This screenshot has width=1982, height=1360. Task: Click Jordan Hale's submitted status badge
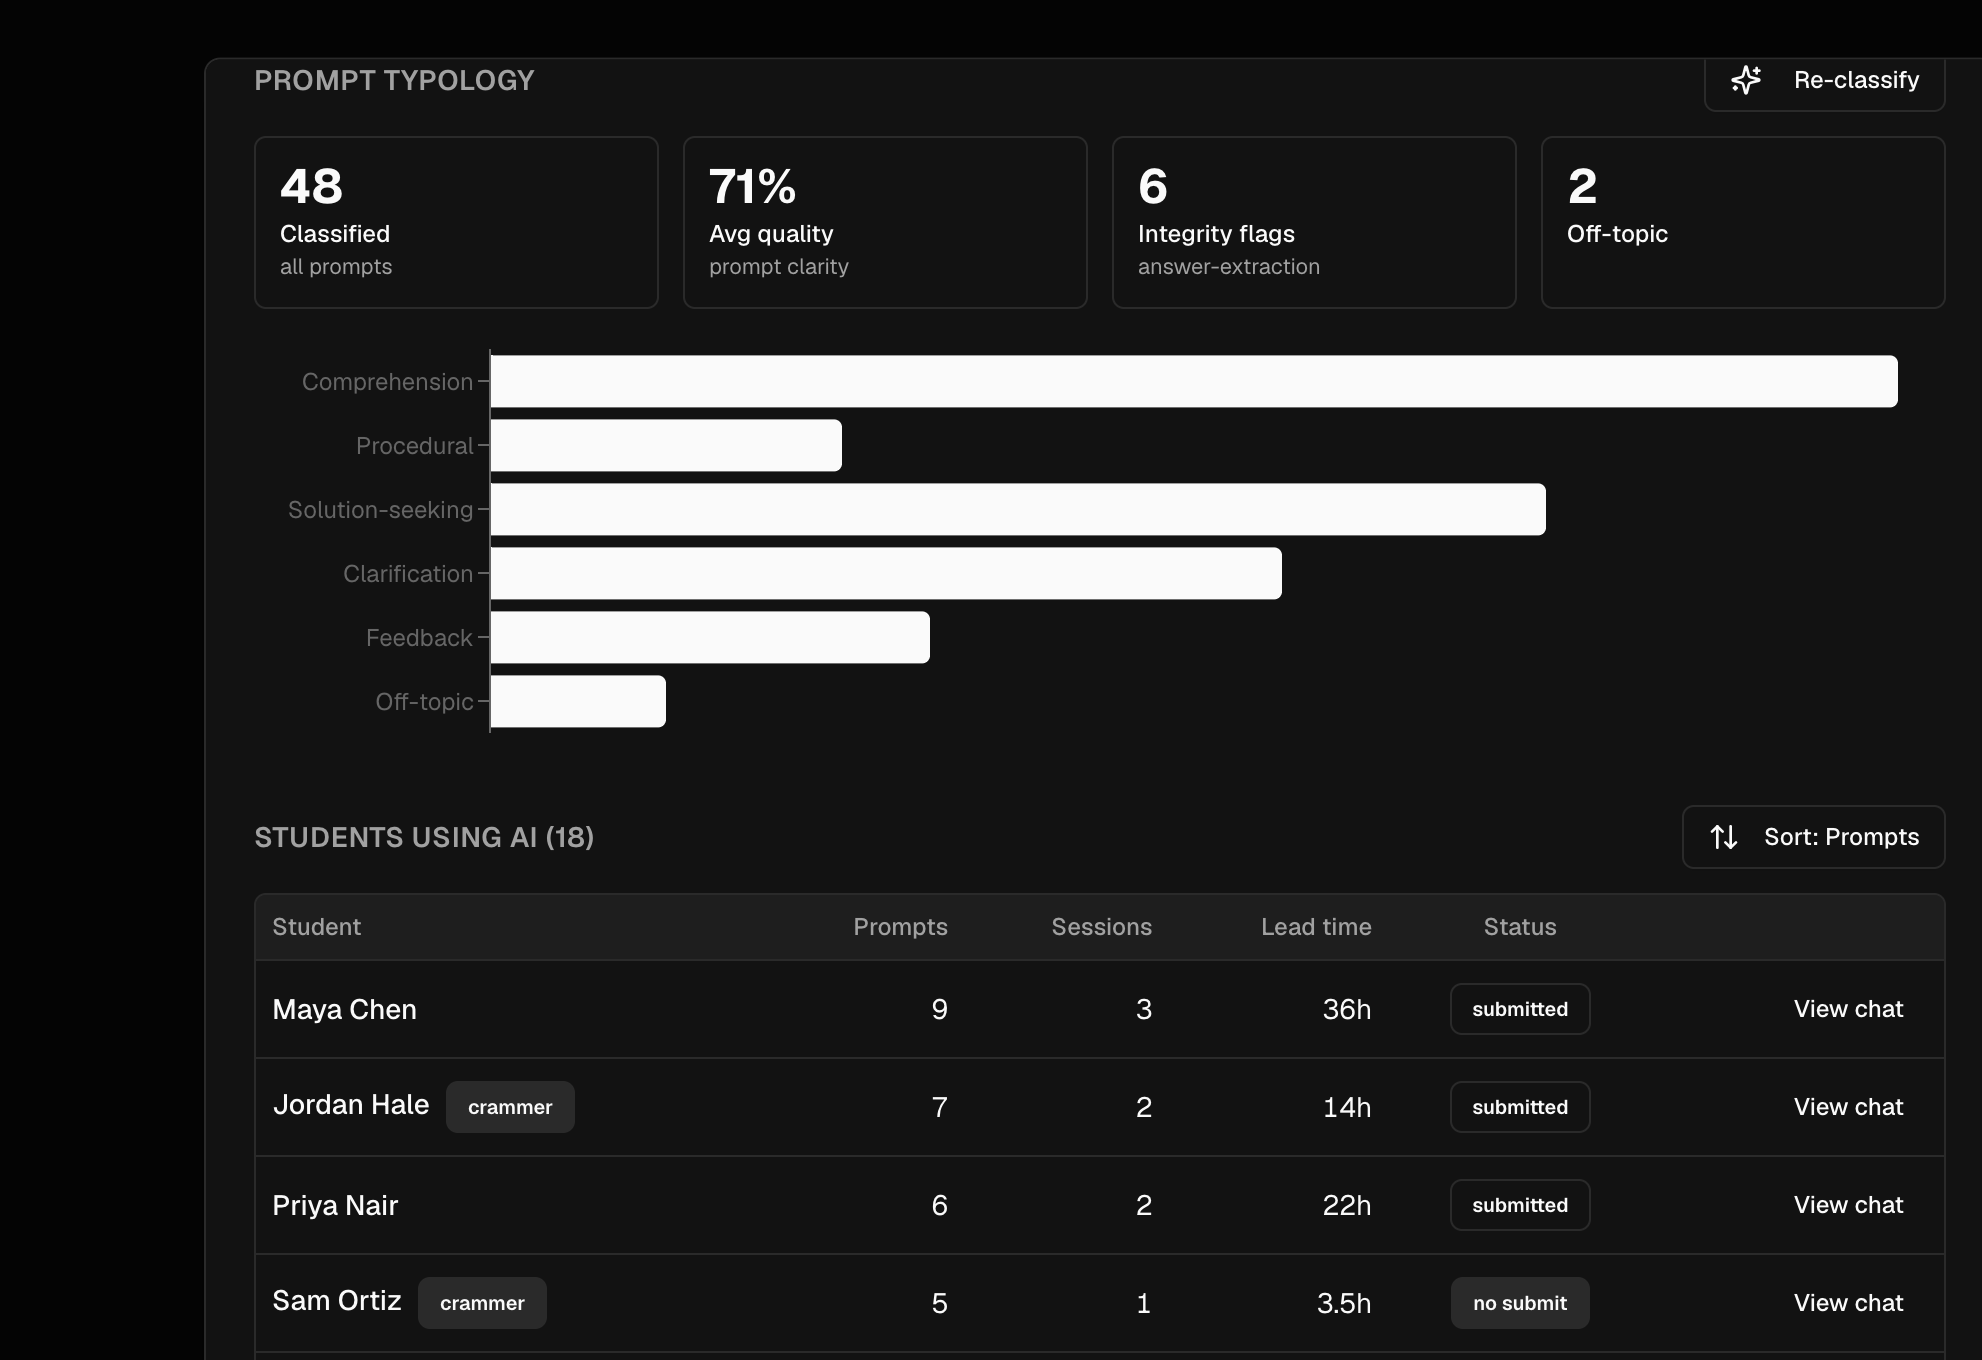1520,1107
